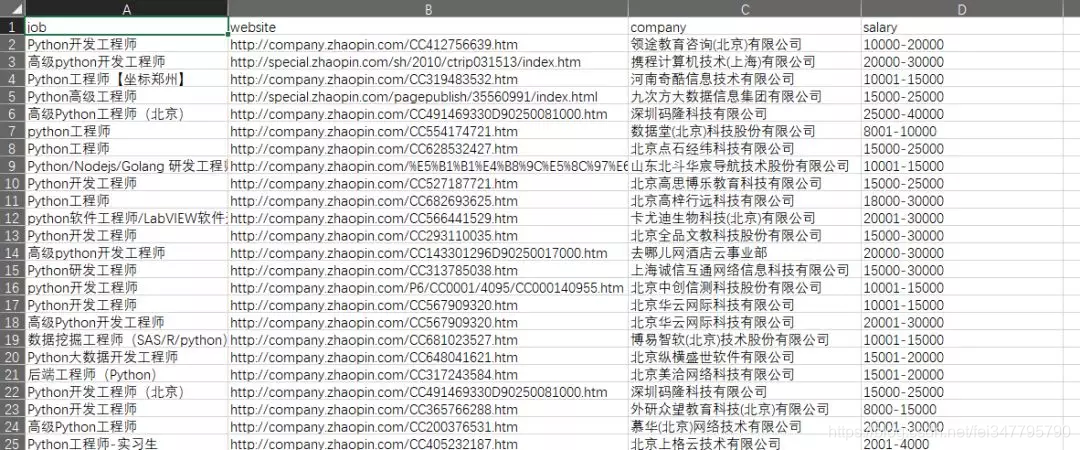Image resolution: width=1080 pixels, height=450 pixels.
Task: Click URL containing ctrip031513/index.htm
Action: point(428,62)
